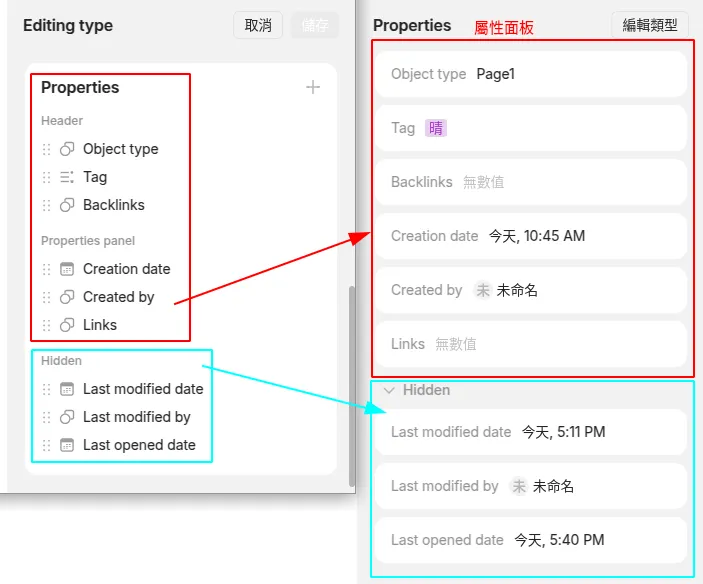Click the Backlinks relation icon
703x584 pixels.
point(67,205)
